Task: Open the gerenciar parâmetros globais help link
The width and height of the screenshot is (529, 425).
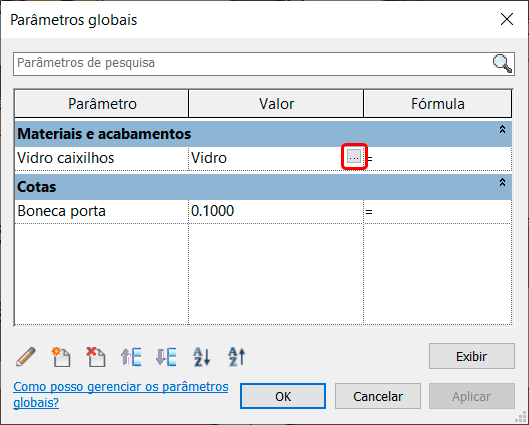Action: click(x=120, y=394)
